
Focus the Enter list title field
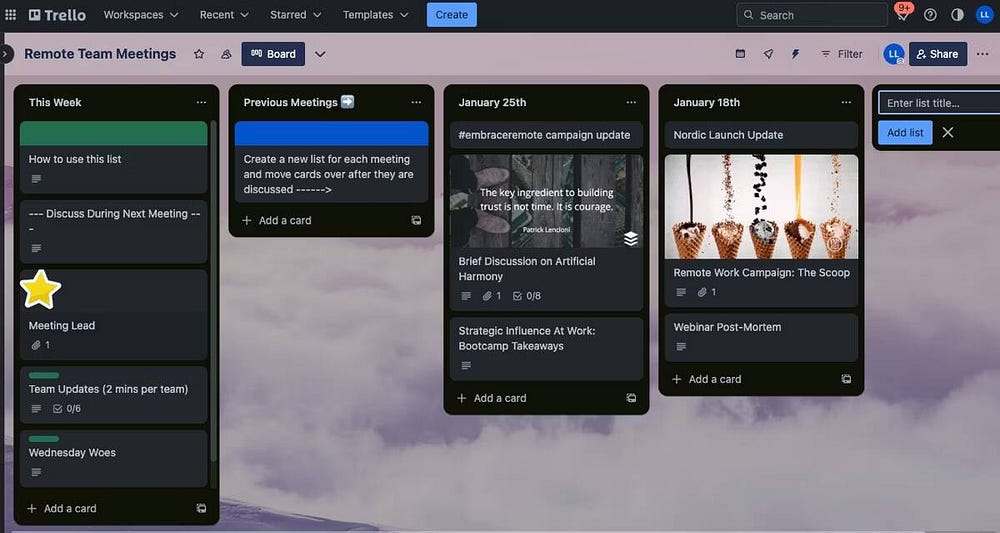click(x=938, y=103)
